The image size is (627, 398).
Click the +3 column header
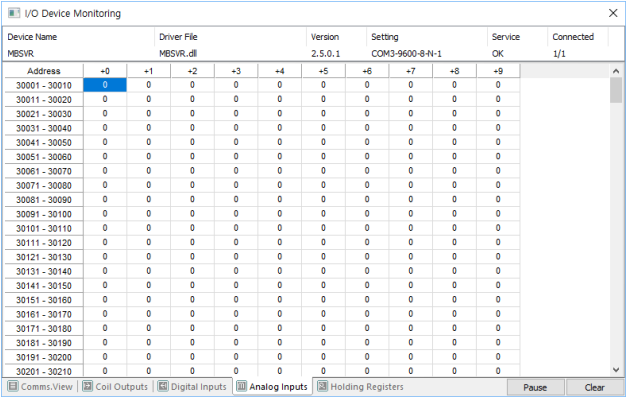(x=236, y=71)
